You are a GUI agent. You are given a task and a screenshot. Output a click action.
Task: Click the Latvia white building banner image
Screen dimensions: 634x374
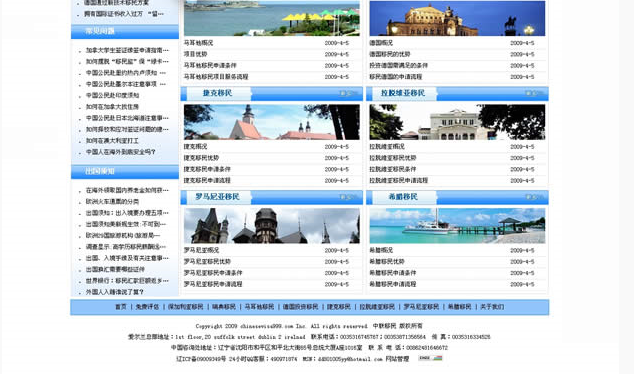click(457, 122)
